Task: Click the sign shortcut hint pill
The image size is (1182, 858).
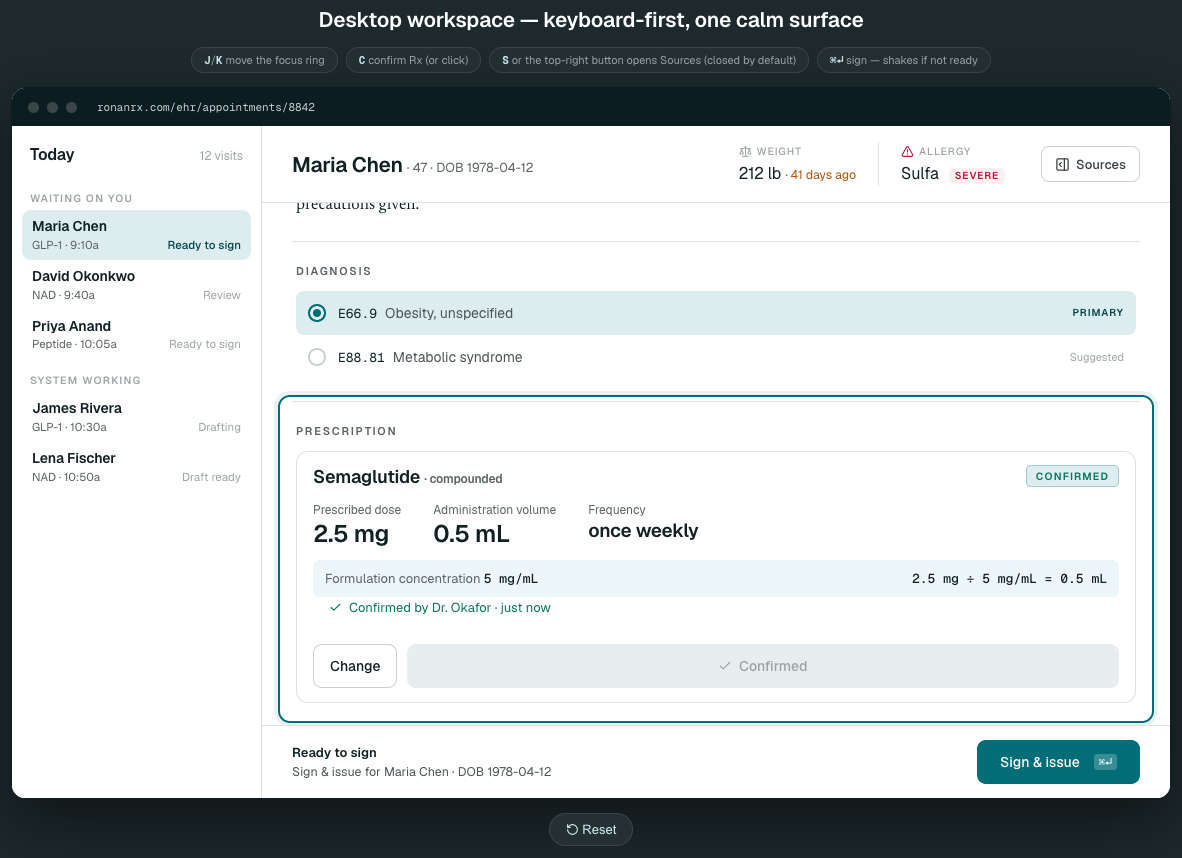Action: 904,60
